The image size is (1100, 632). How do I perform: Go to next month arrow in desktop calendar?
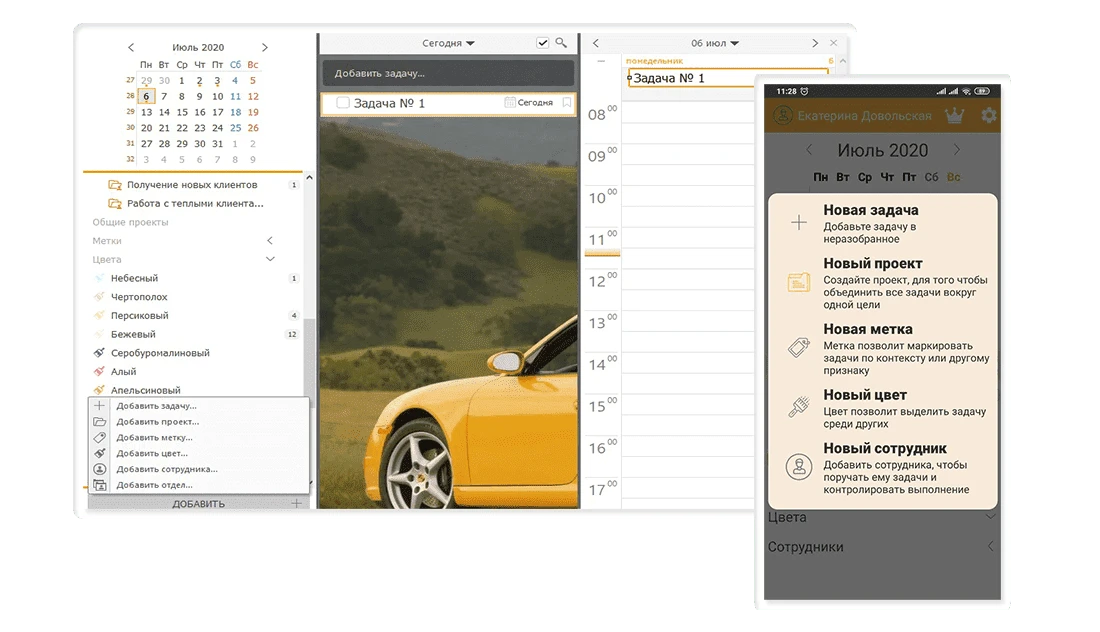(264, 47)
